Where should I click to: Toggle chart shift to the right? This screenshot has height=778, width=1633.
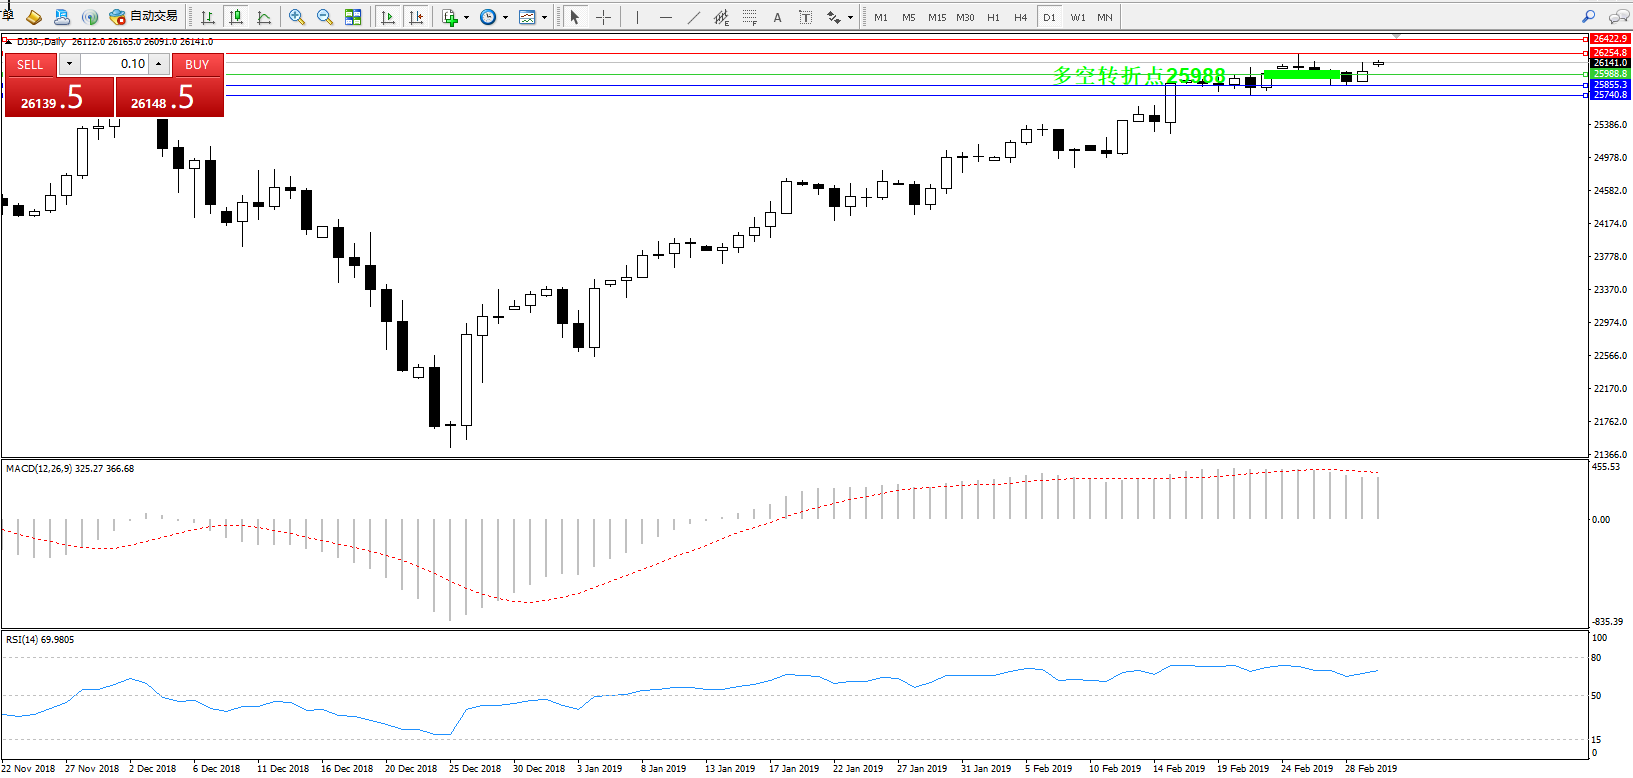(x=417, y=17)
